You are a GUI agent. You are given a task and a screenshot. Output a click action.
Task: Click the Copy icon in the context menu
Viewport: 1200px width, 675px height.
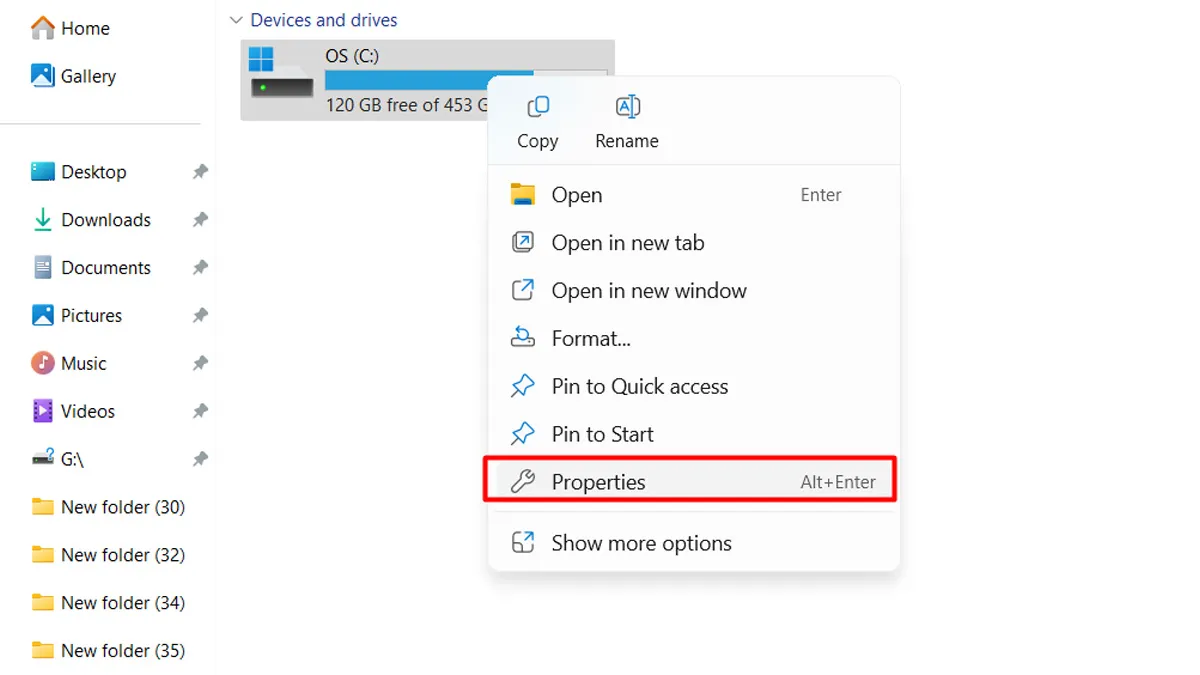click(537, 106)
